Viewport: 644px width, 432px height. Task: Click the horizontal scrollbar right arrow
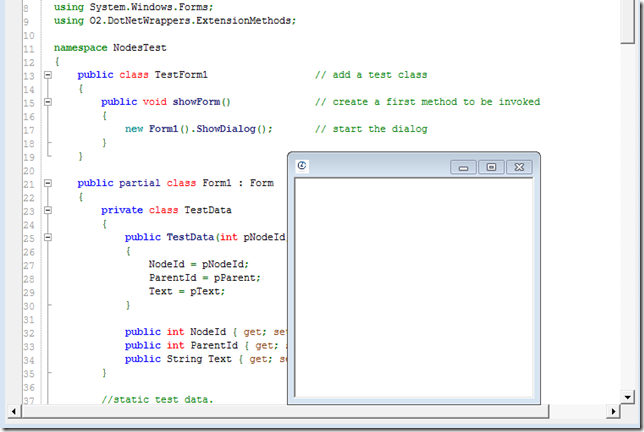tap(613, 411)
